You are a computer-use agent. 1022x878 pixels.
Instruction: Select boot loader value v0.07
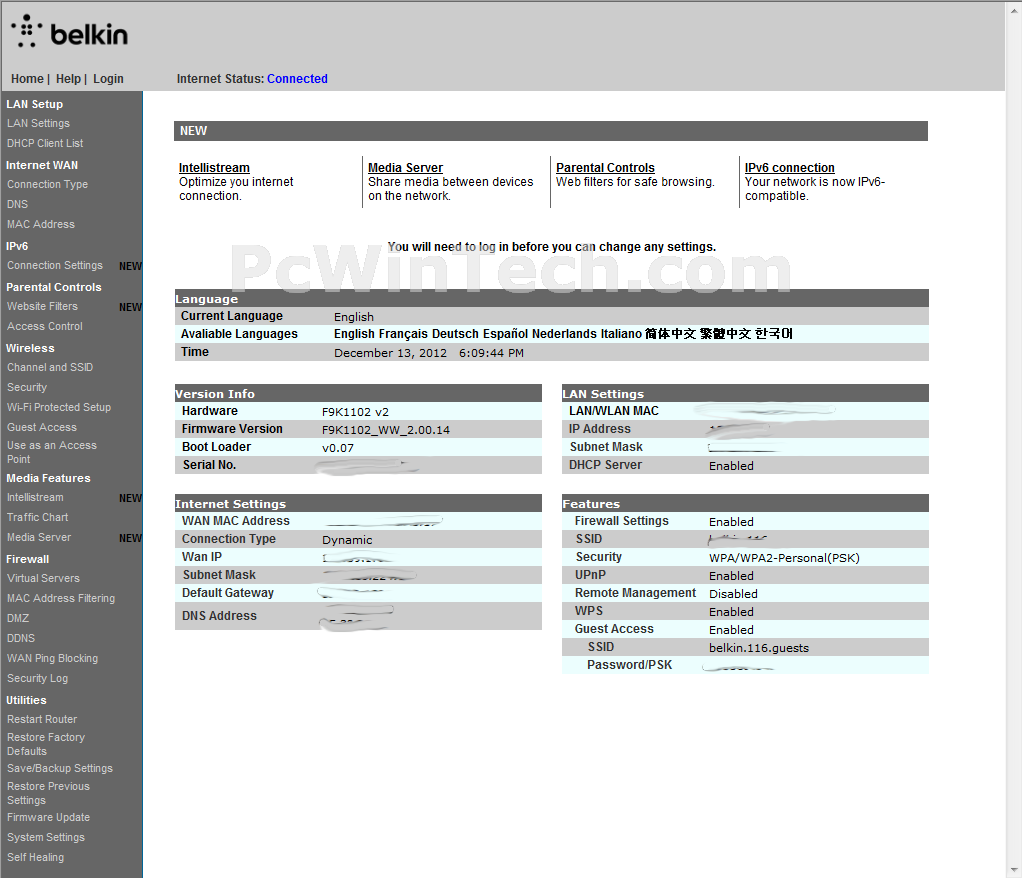pos(338,448)
